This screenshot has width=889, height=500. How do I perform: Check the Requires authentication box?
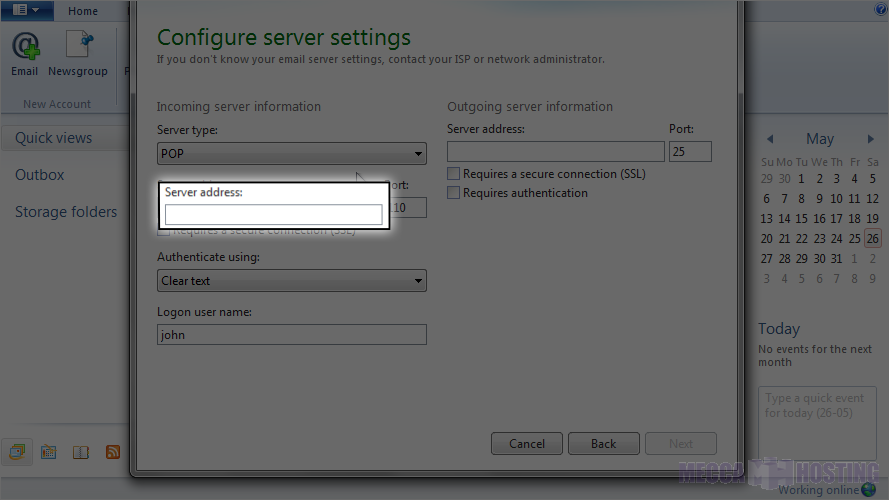coord(454,193)
